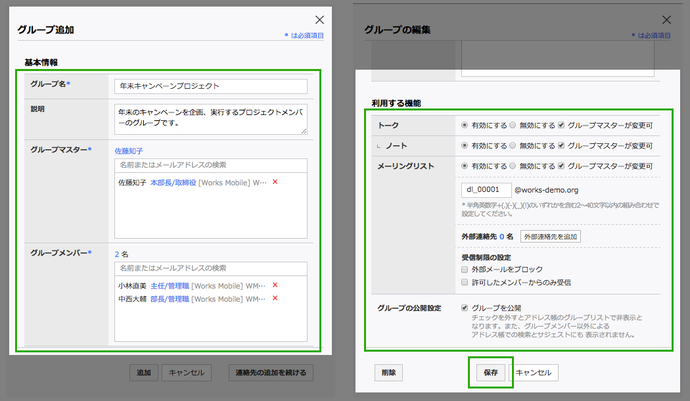The image size is (690, 401).
Task: Close the グループ追加 dialog
Action: point(319,20)
